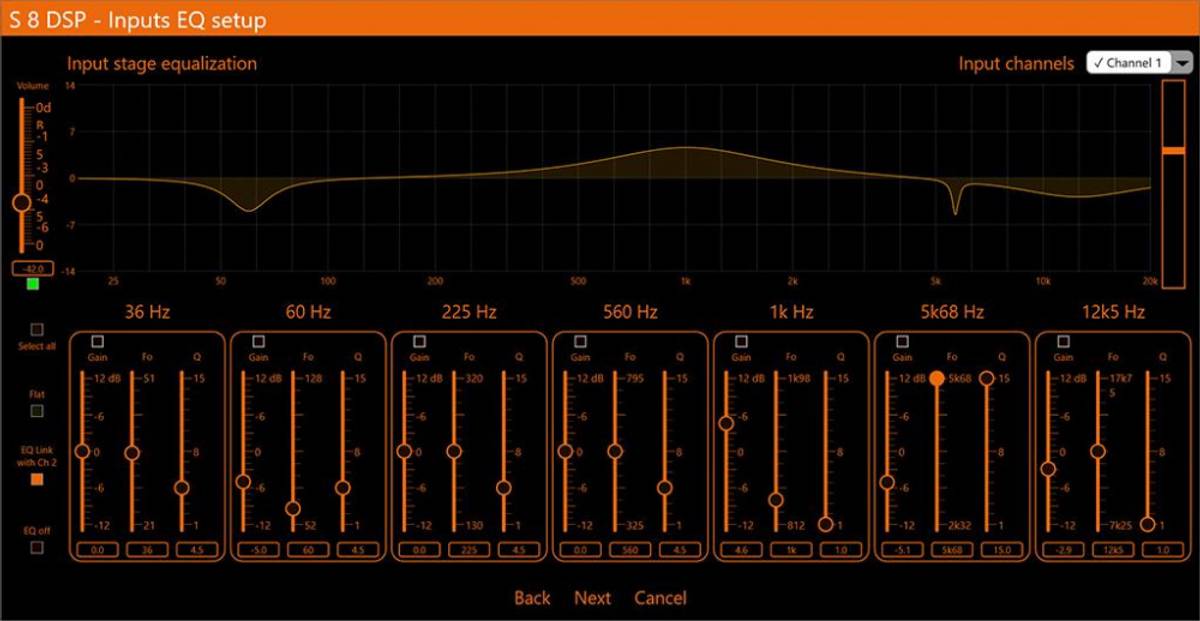The width and height of the screenshot is (1200, 621).
Task: Check the Select all box
Action: point(37,329)
